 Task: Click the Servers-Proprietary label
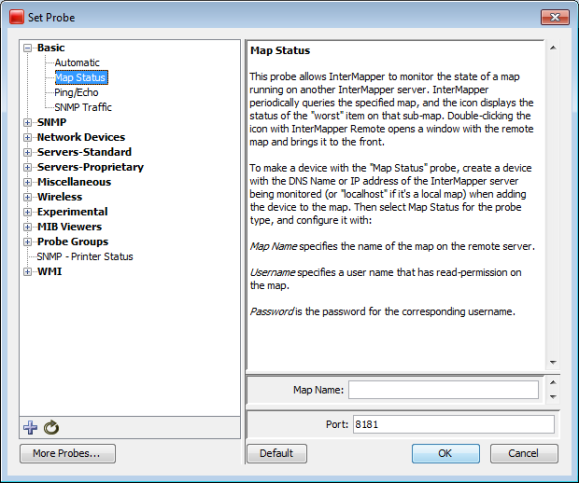(x=90, y=167)
